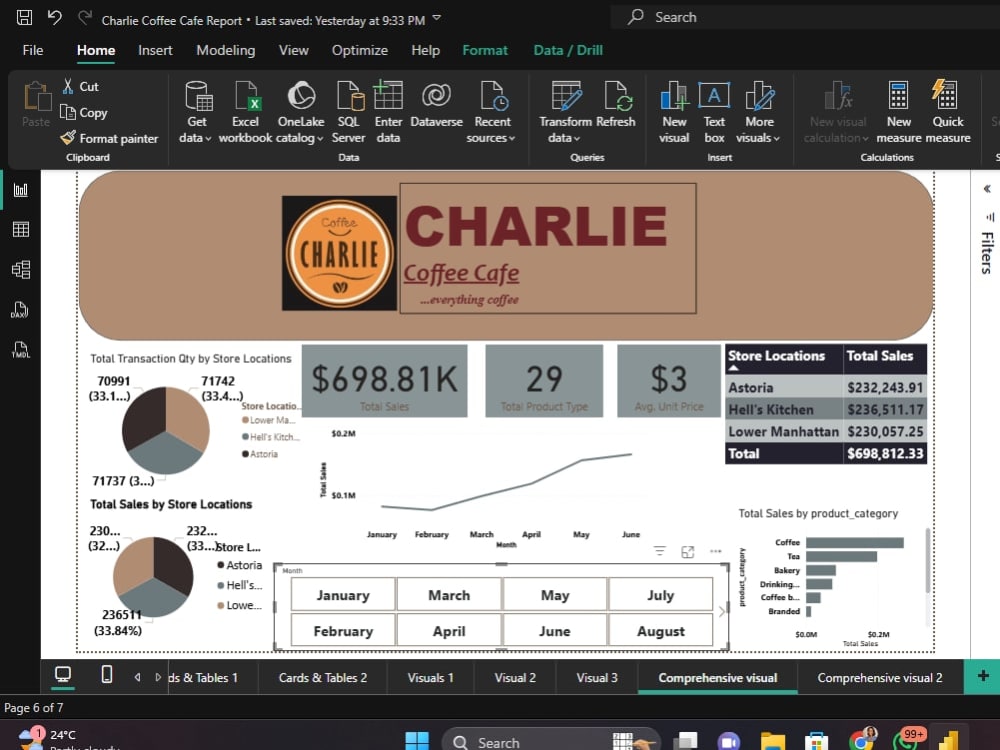
Task: Create a New measure
Action: (x=899, y=112)
